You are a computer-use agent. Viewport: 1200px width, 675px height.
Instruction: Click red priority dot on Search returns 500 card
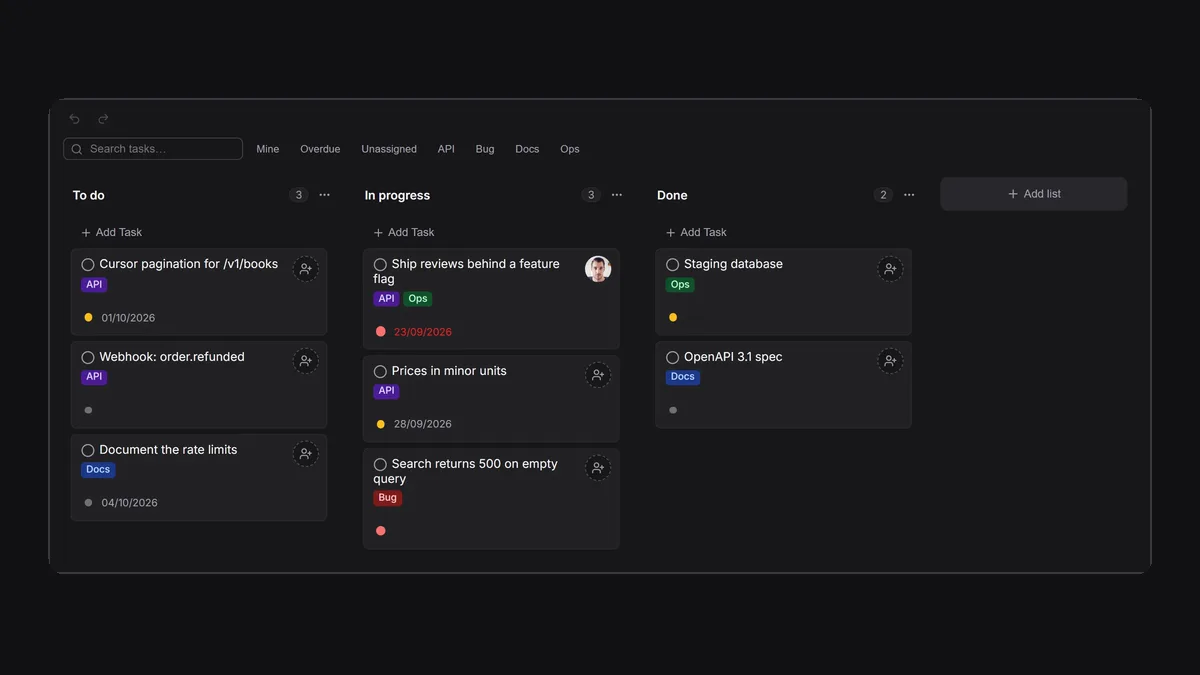(380, 530)
